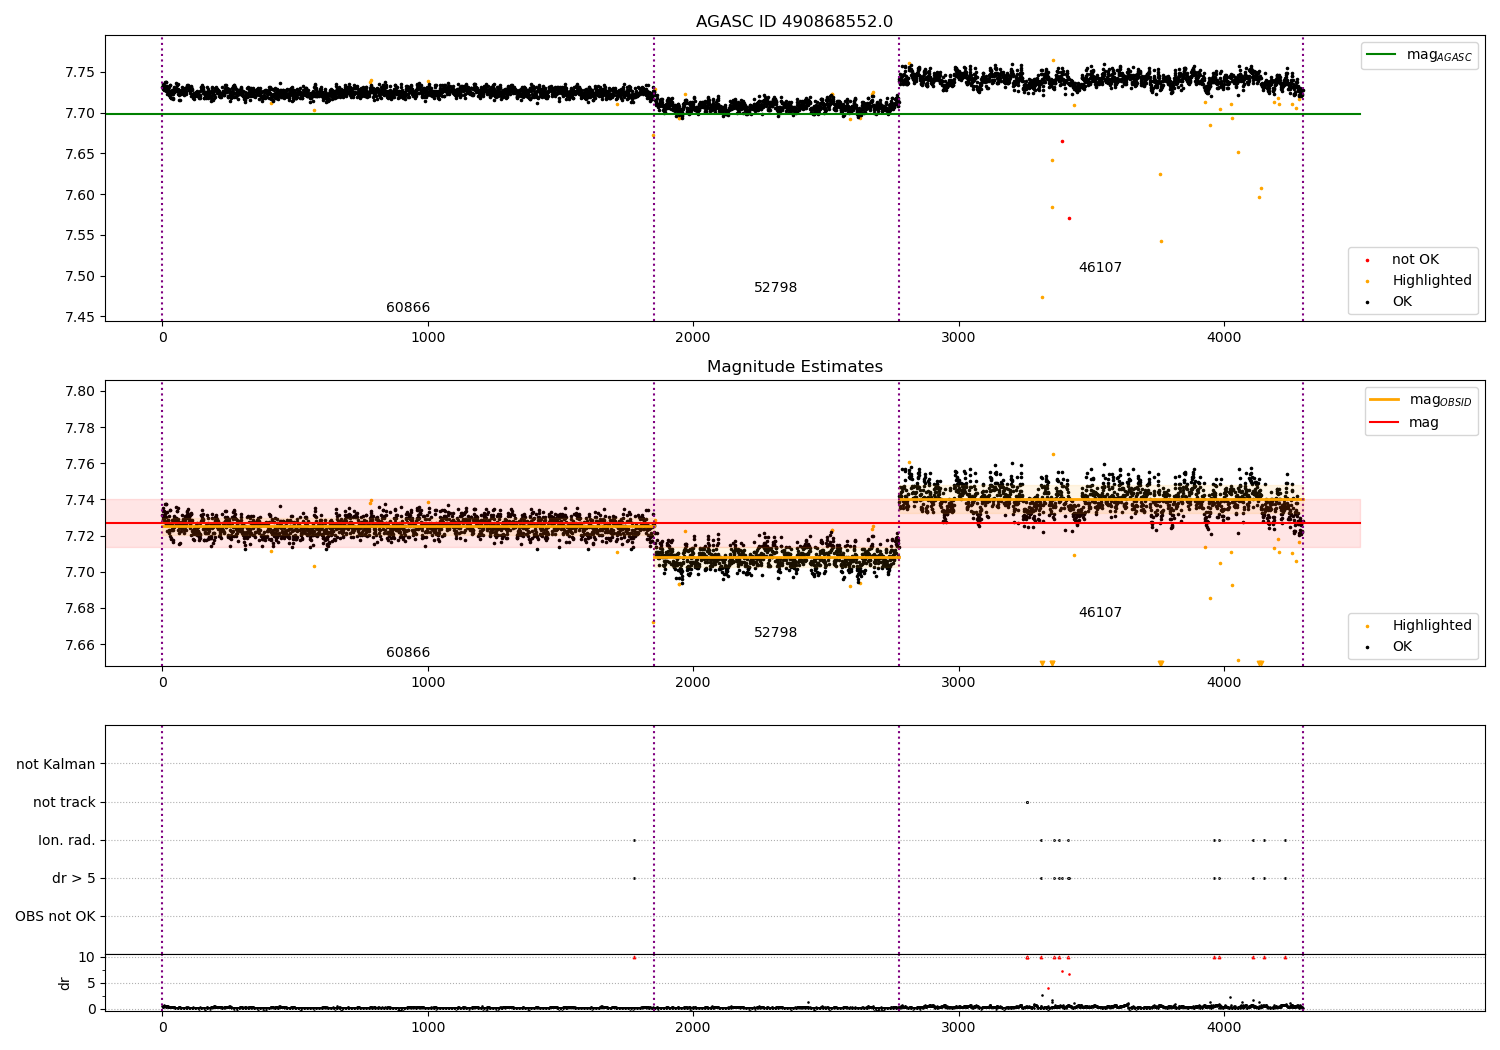This screenshot has height=1050, width=1500.
Task: Click the 7.74 tick on Magnitude Estimates
Action: click(80, 500)
